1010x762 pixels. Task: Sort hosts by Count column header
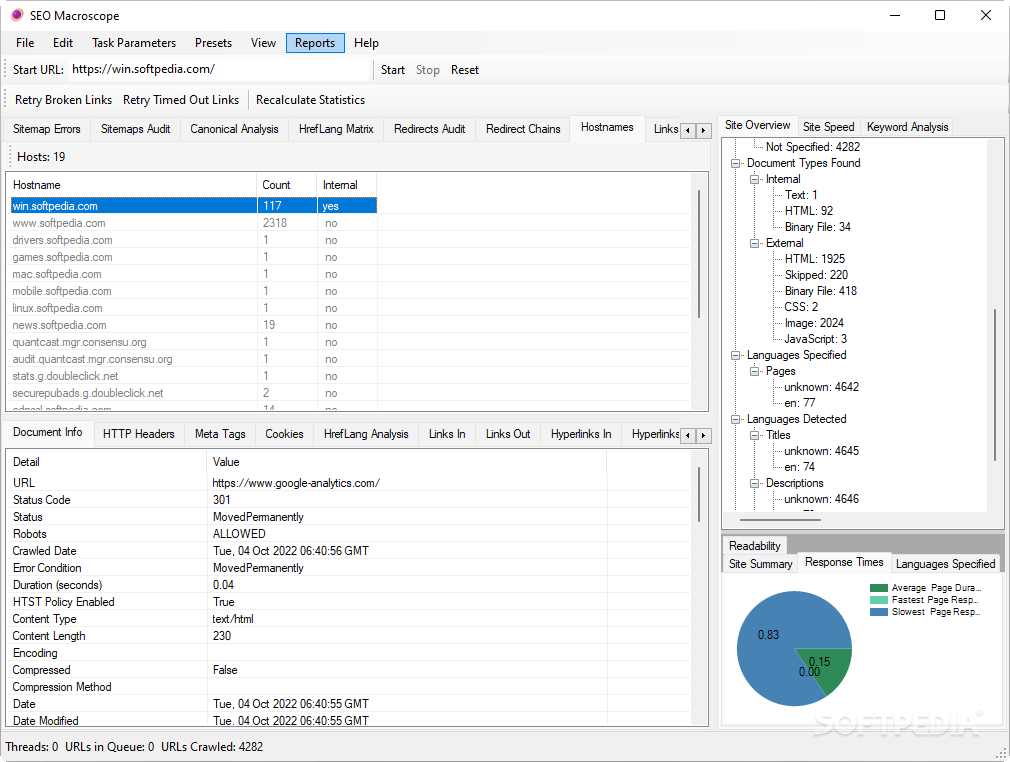287,185
